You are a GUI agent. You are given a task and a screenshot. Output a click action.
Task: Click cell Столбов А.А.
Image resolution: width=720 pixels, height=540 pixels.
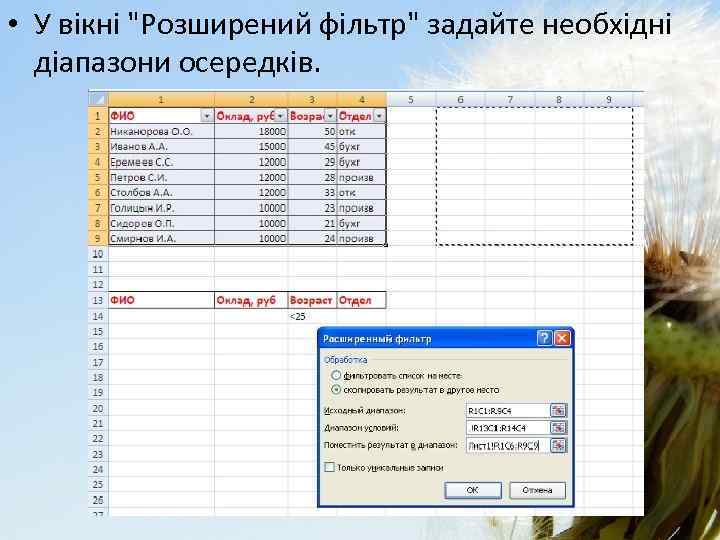pyautogui.click(x=161, y=192)
